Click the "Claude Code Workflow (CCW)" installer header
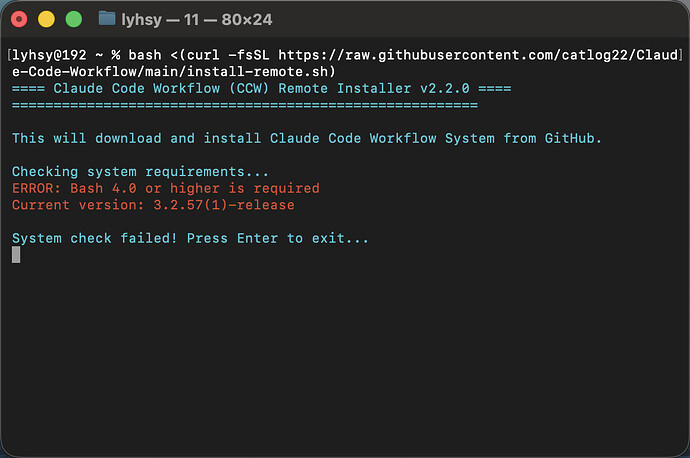 (161, 88)
